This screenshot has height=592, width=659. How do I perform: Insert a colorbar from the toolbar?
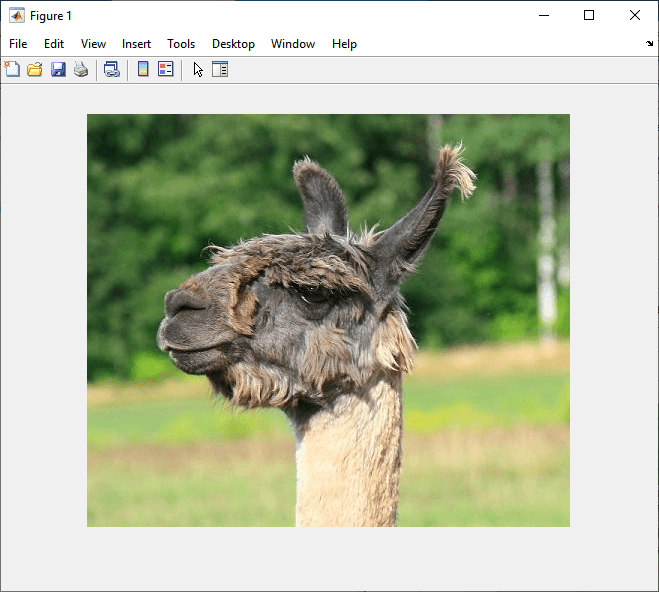tap(143, 69)
